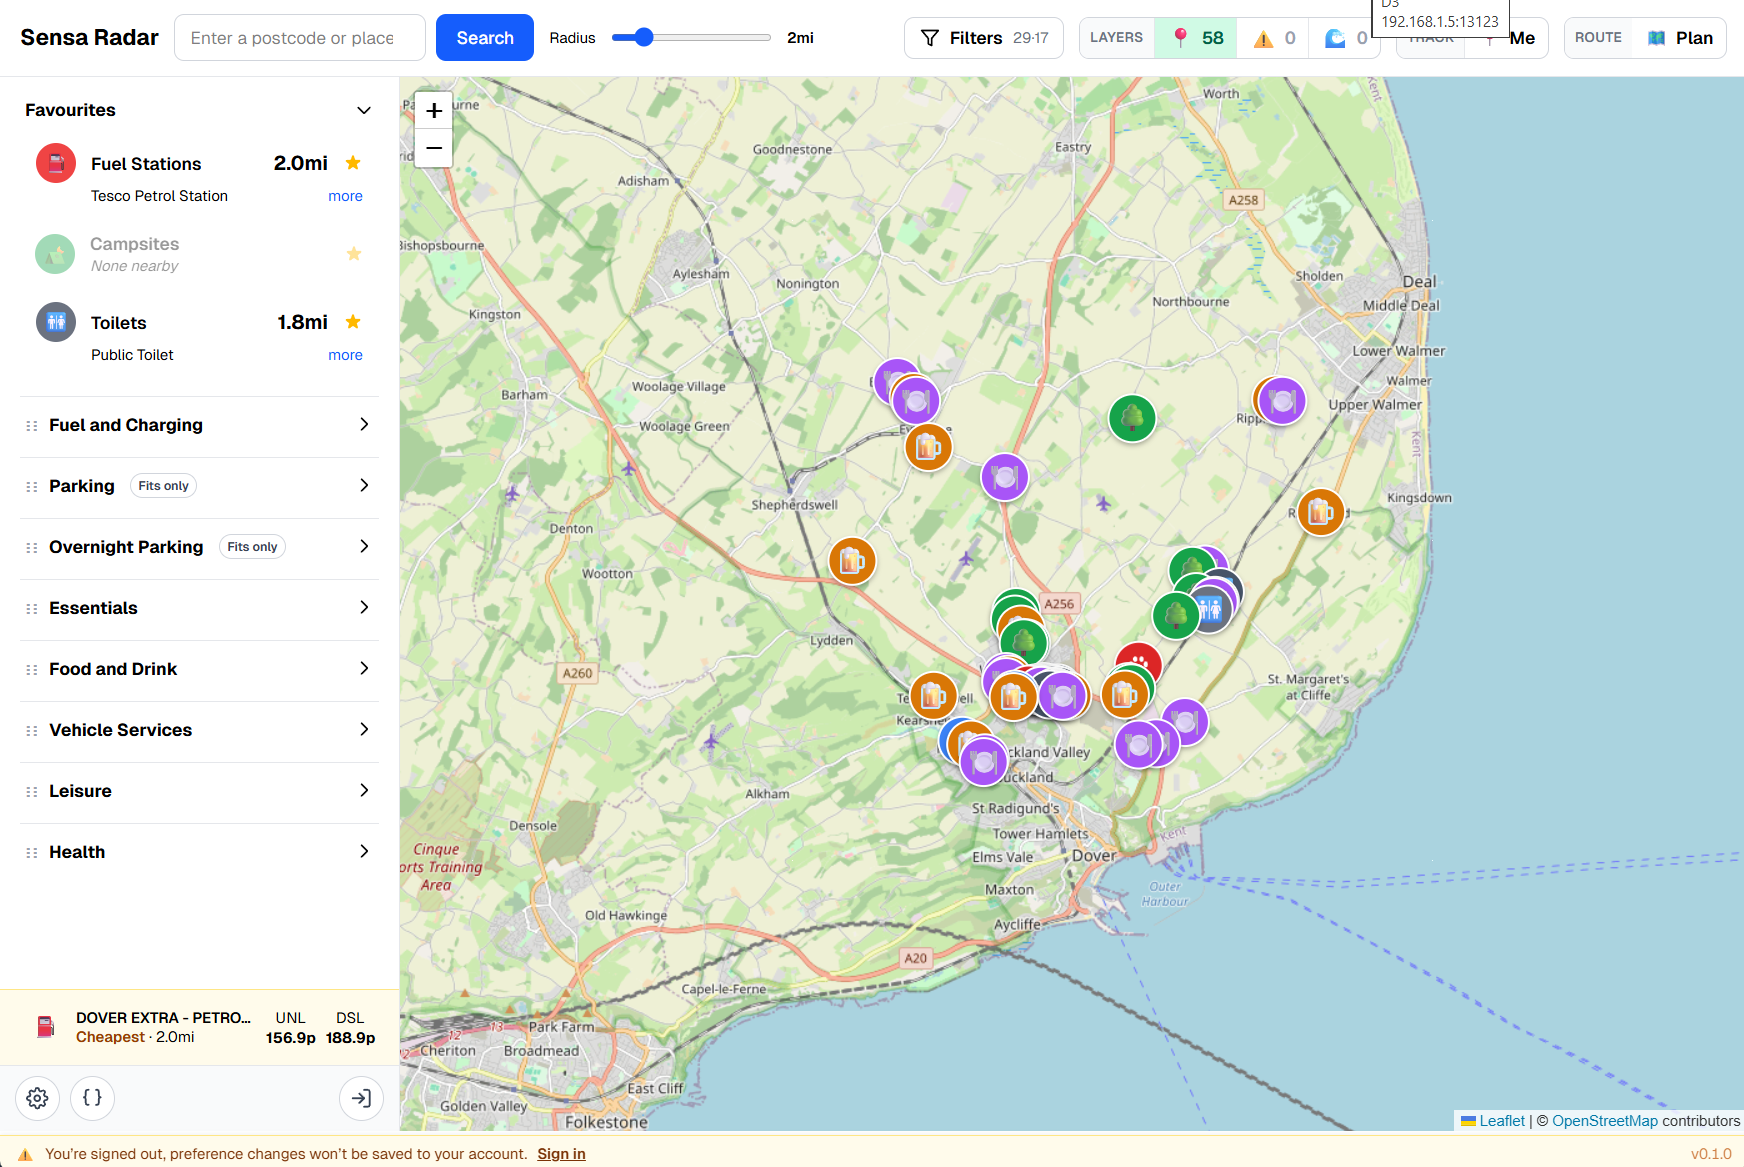This screenshot has width=1744, height=1167.
Task: Collapse the Favourites section
Action: coord(364,110)
